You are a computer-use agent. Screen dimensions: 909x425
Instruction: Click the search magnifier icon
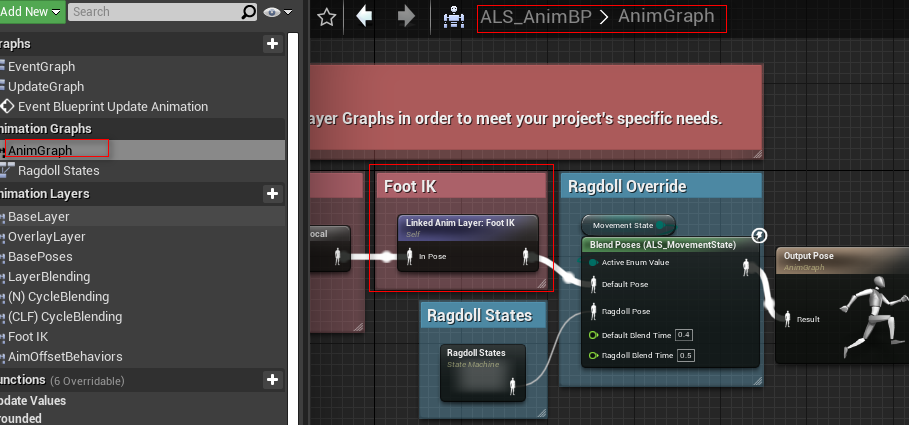pyautogui.click(x=249, y=12)
